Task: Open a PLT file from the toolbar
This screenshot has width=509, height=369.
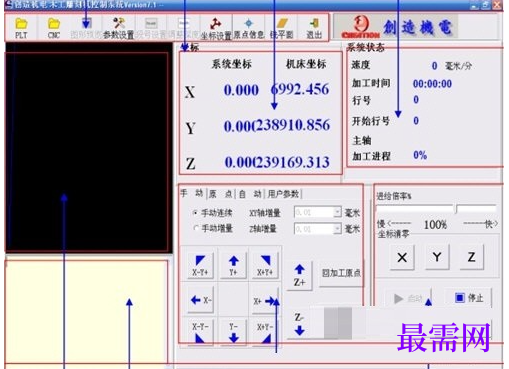Action: pos(21,28)
